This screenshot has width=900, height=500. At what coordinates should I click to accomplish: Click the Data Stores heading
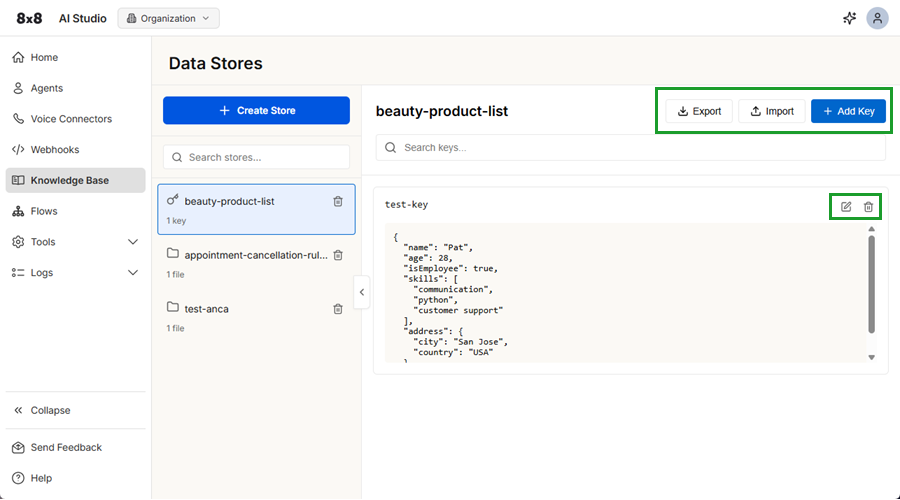click(x=215, y=63)
